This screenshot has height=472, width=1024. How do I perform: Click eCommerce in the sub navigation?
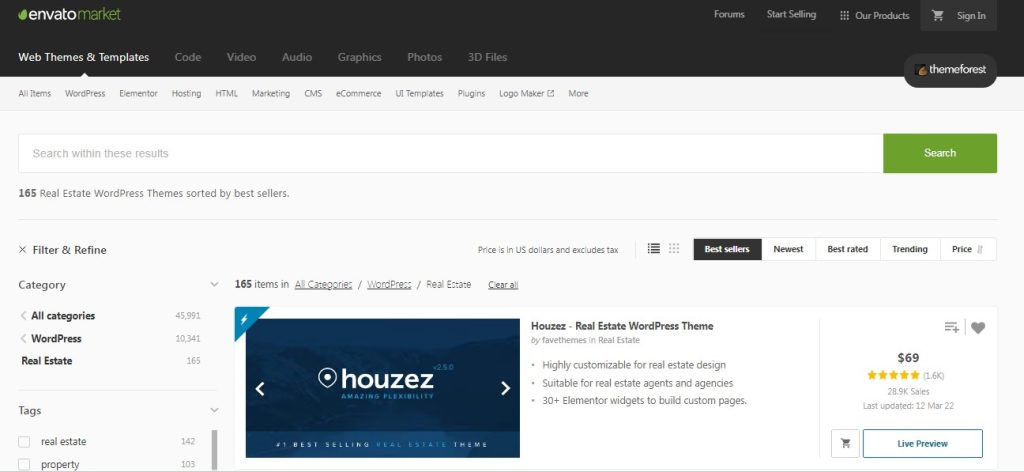(359, 93)
